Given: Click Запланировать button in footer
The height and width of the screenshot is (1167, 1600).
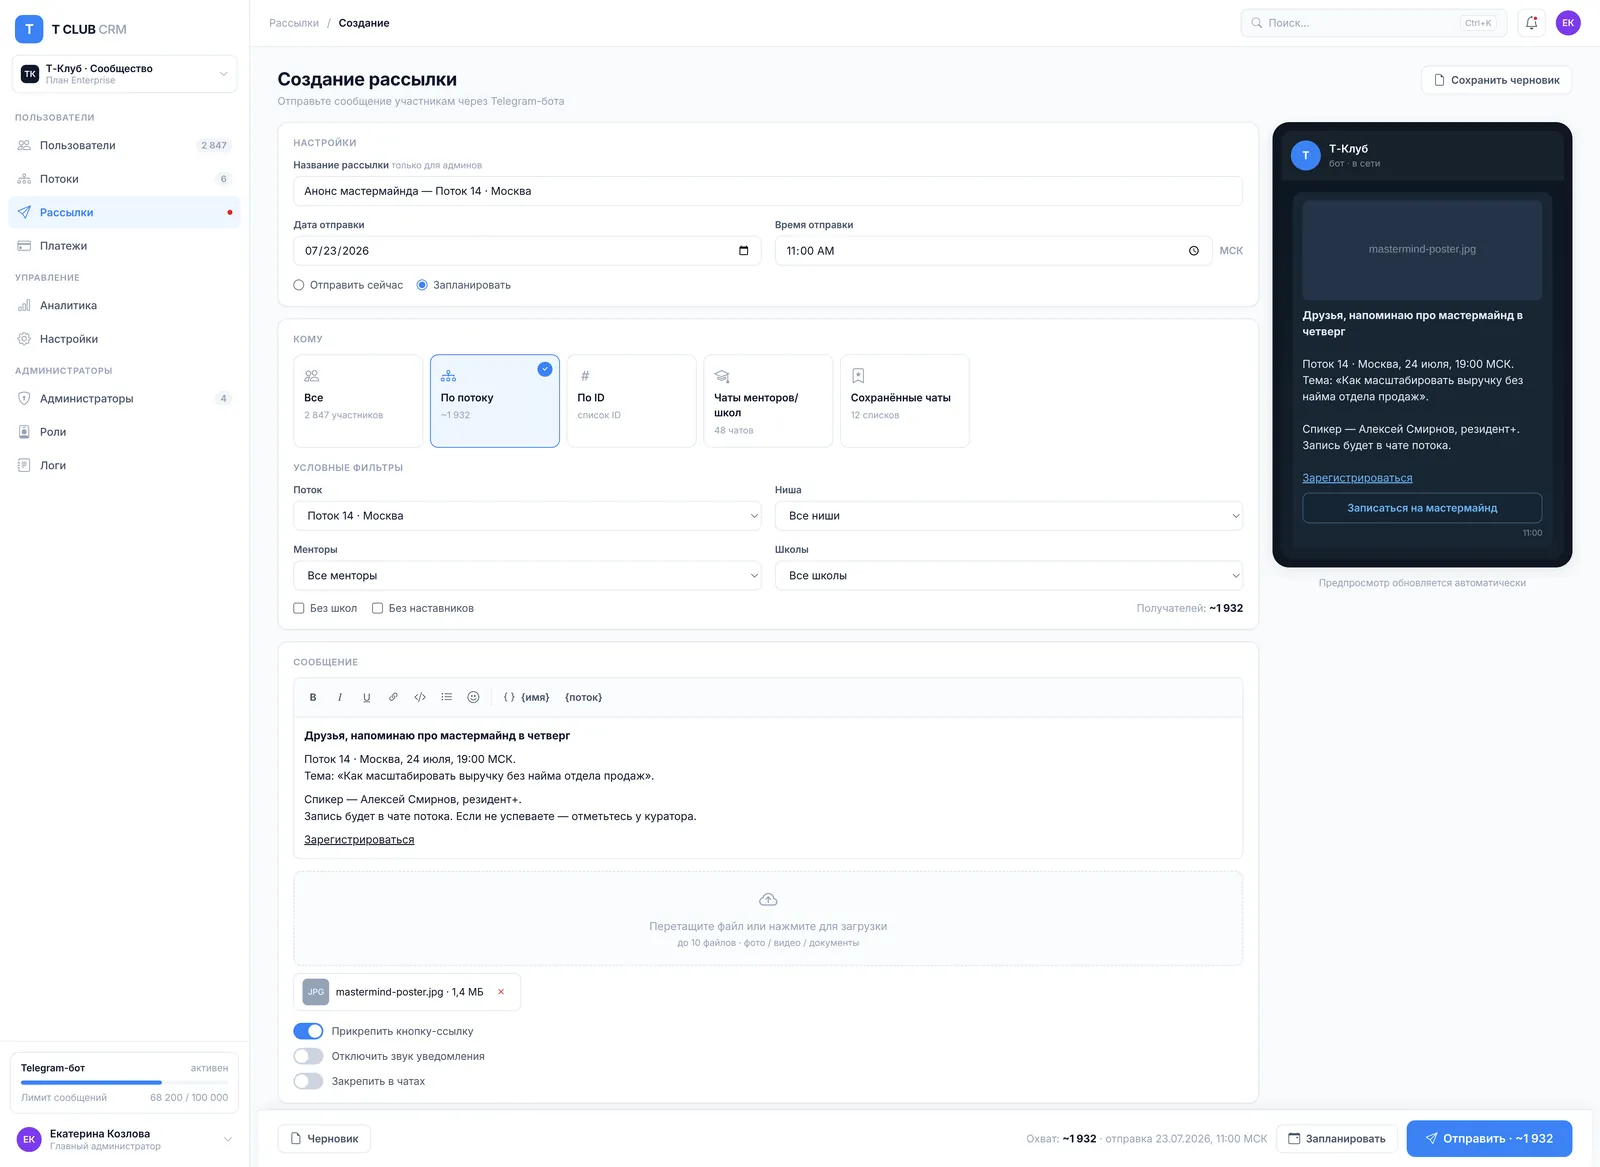Looking at the screenshot, I should pos(1337,1139).
